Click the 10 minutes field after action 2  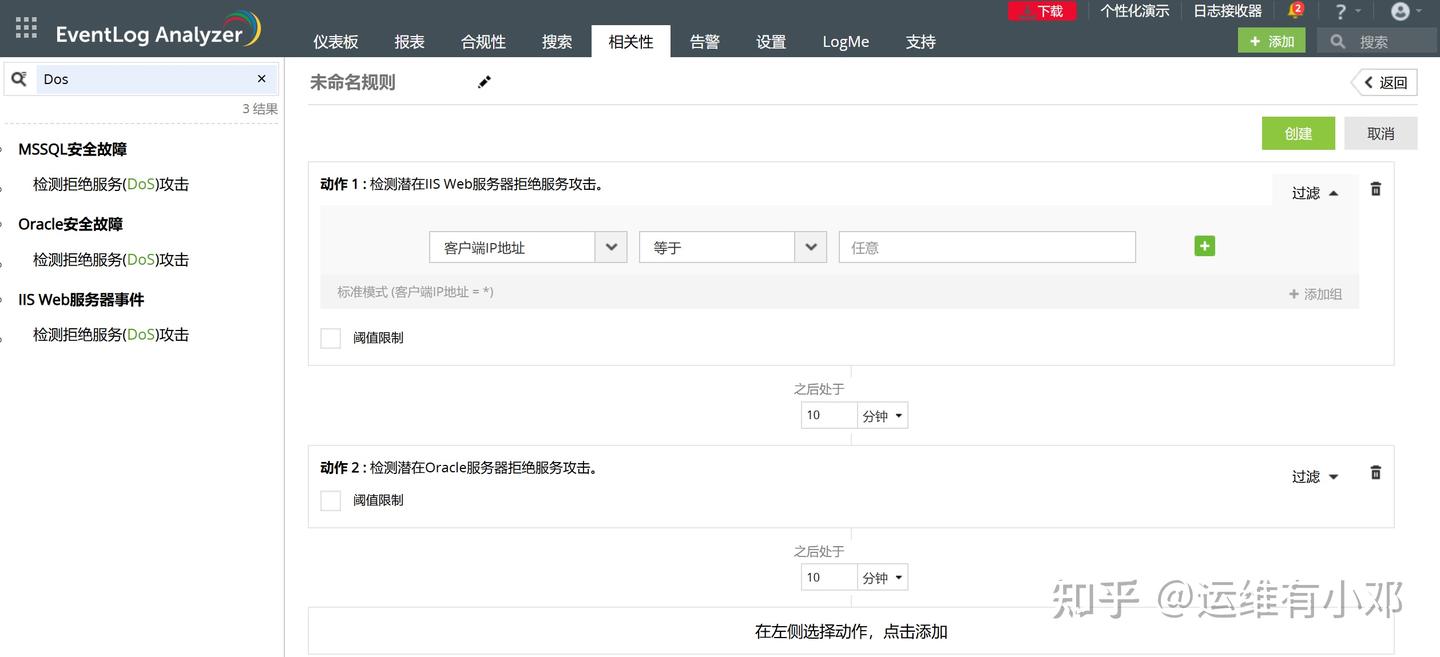pyautogui.click(x=829, y=578)
